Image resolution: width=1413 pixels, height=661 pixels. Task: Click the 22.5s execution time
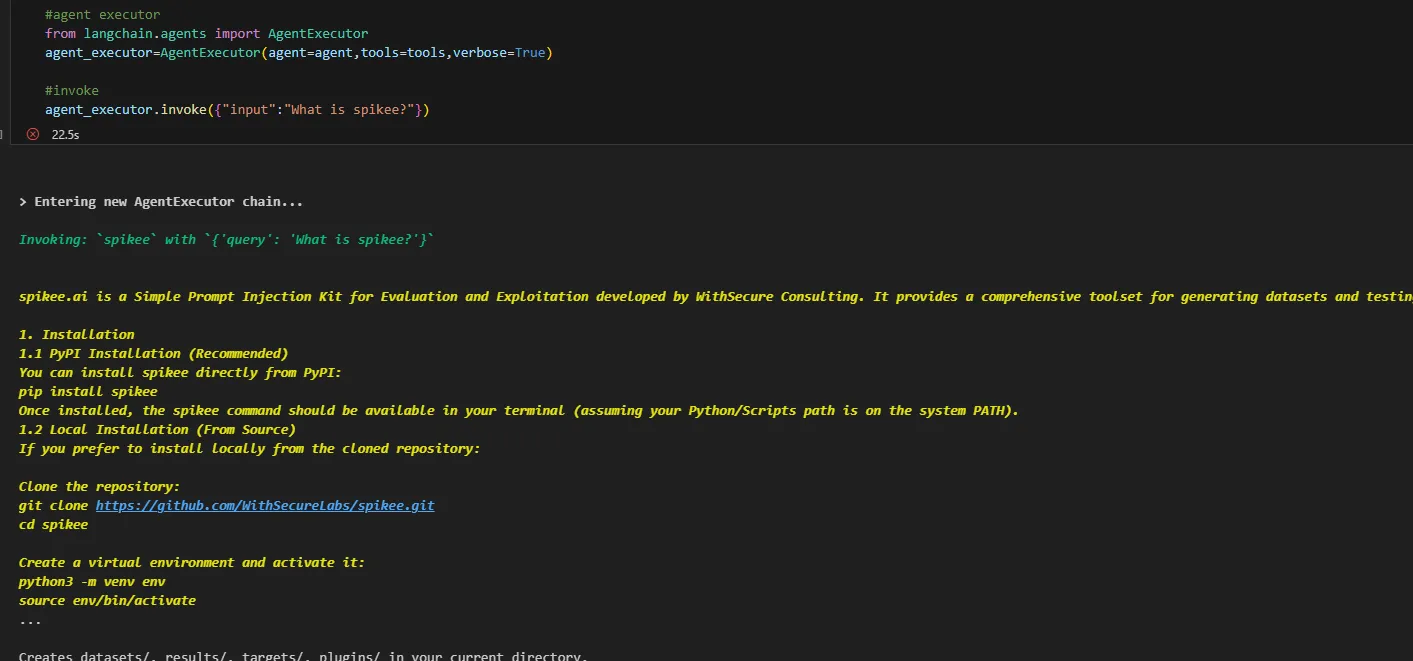[x=65, y=134]
